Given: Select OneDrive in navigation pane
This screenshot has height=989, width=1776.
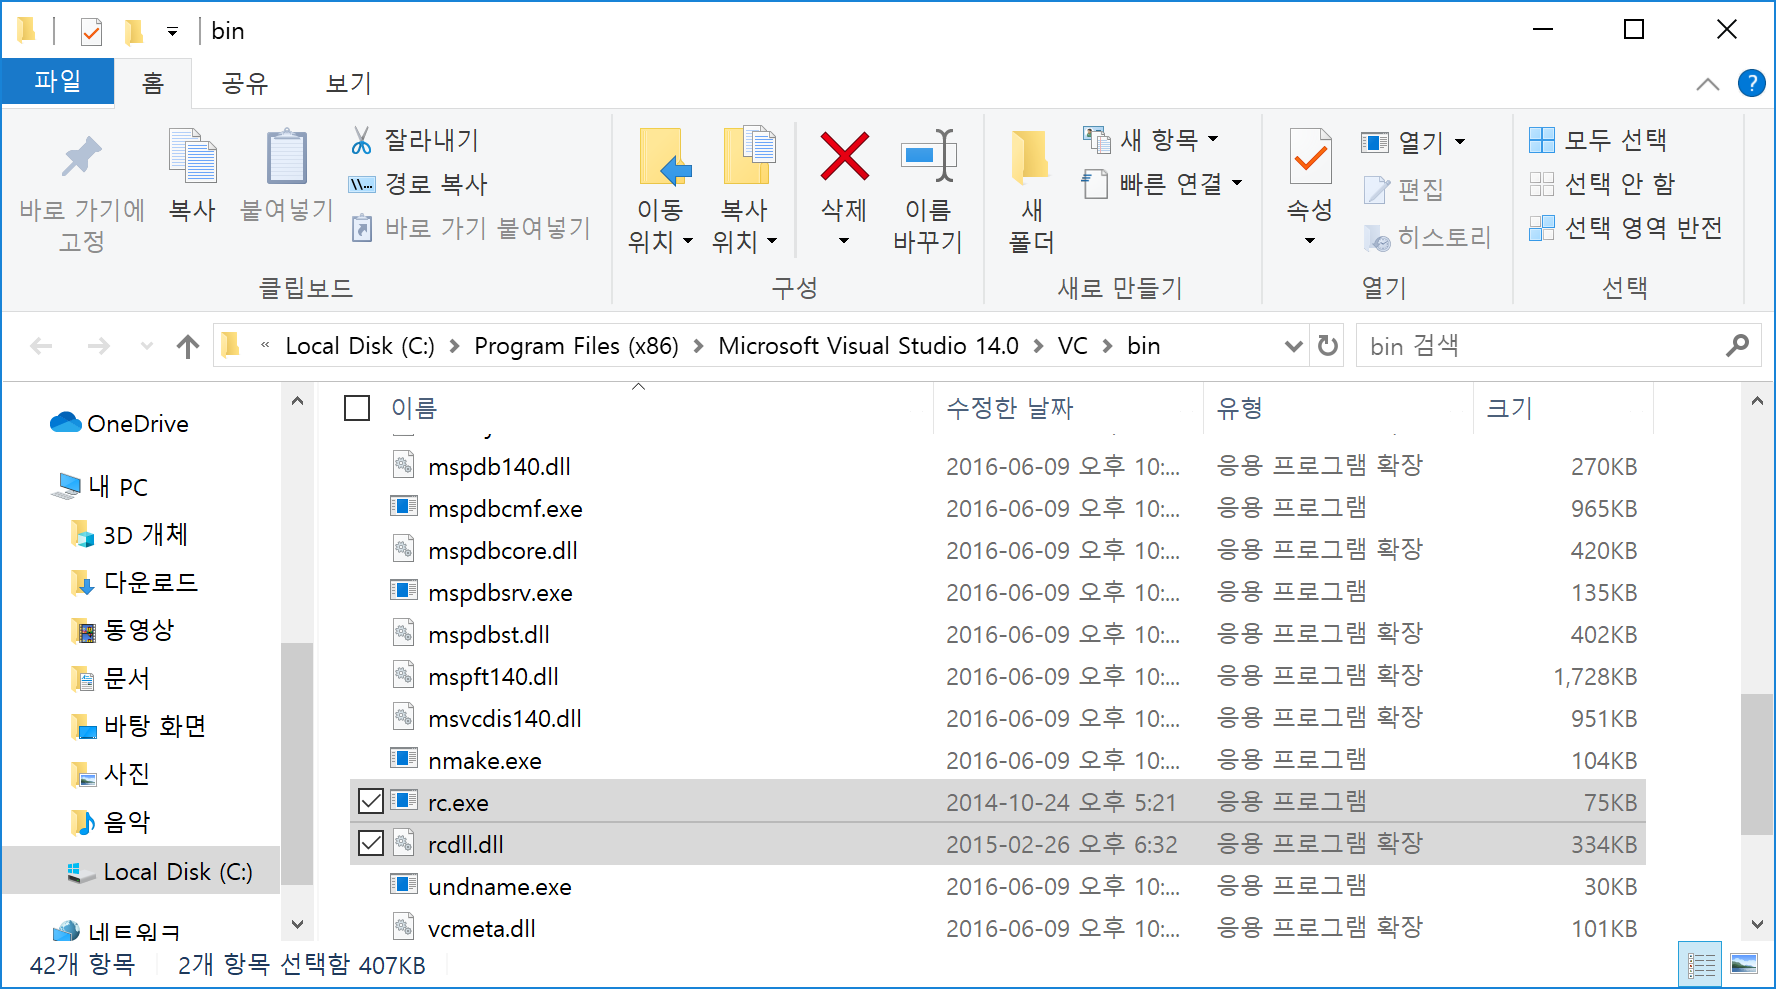Looking at the screenshot, I should 119,424.
